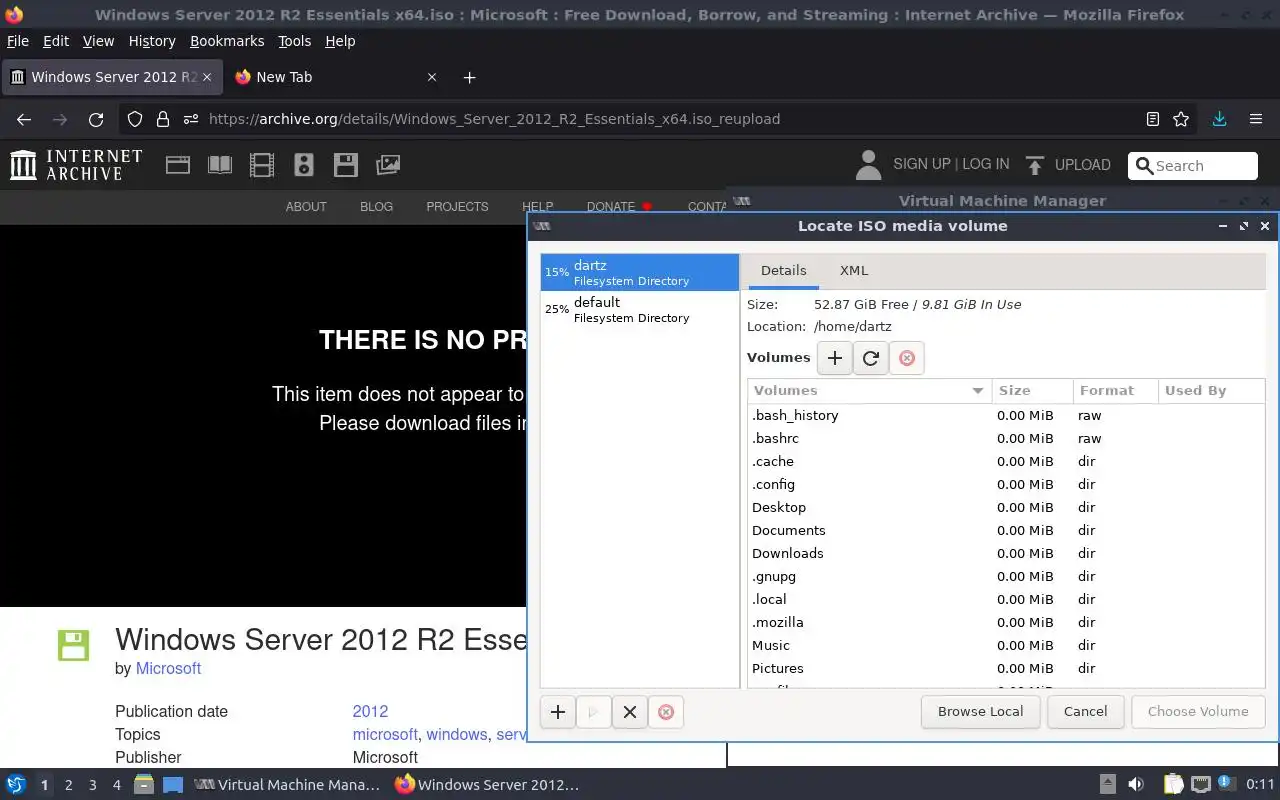Open Archive images icon

click(x=388, y=165)
